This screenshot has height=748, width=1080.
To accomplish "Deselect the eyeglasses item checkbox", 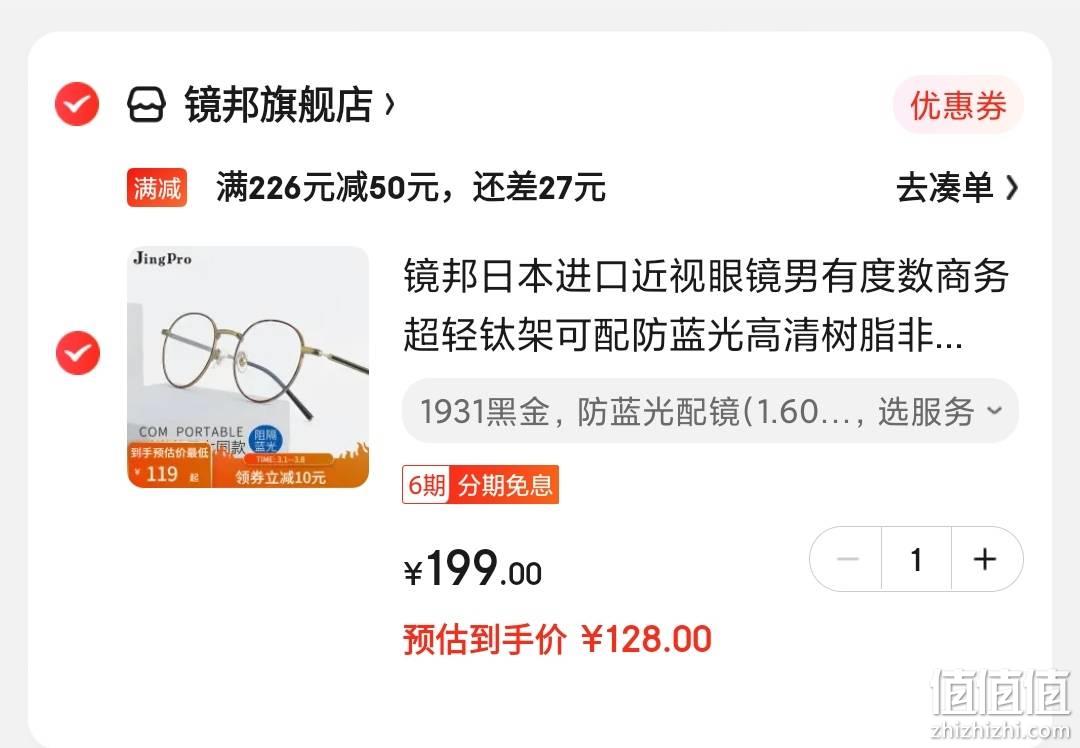I will pyautogui.click(x=78, y=353).
